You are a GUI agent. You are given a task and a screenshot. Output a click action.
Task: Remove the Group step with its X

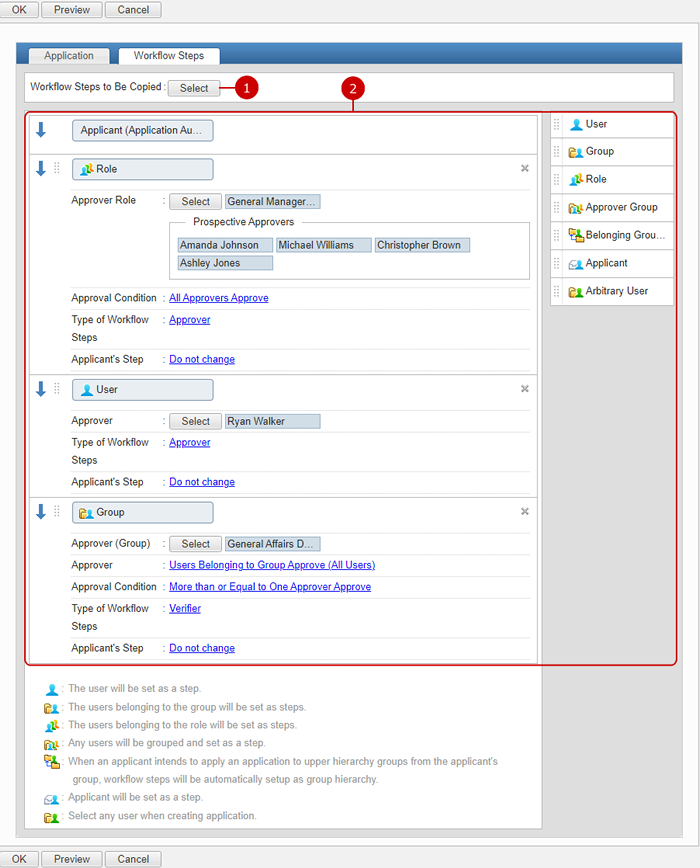point(525,512)
